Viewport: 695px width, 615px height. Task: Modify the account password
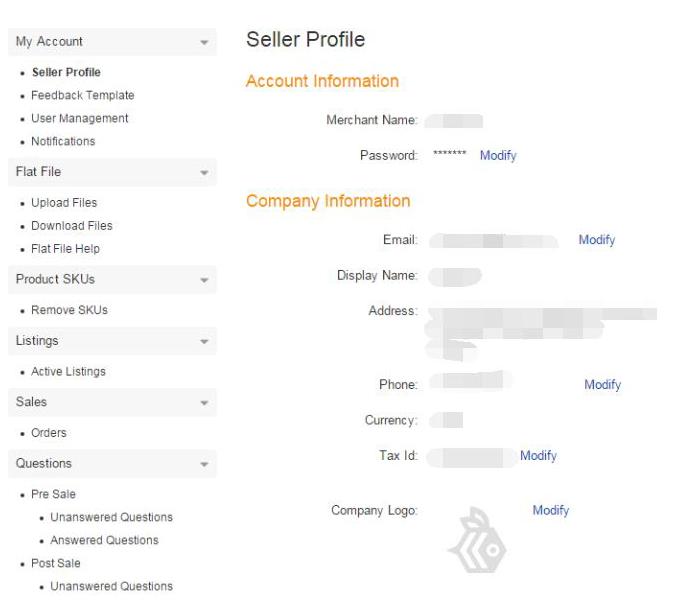[498, 155]
